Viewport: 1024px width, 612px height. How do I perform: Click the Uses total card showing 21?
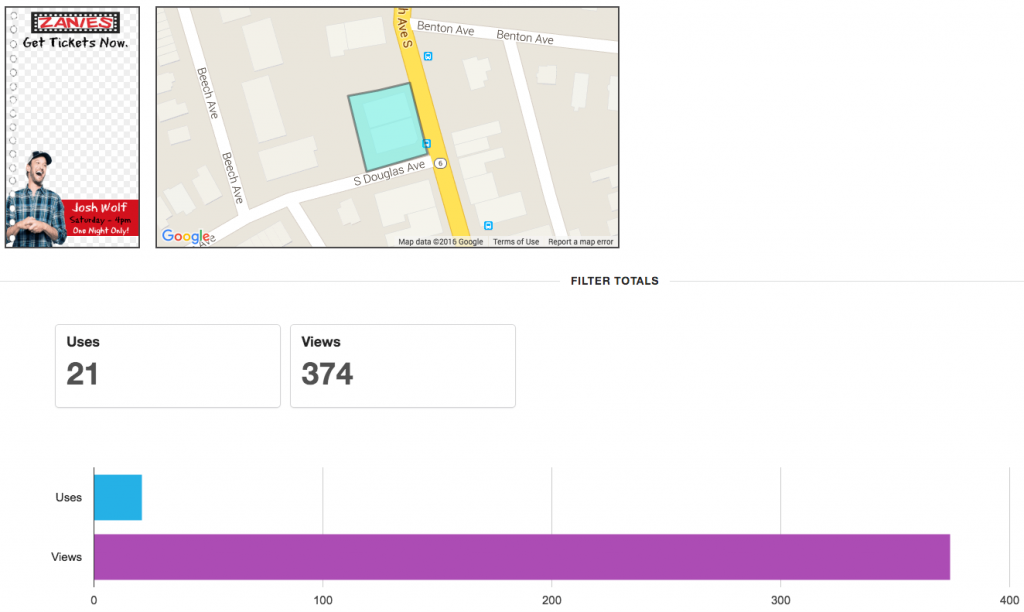167,365
